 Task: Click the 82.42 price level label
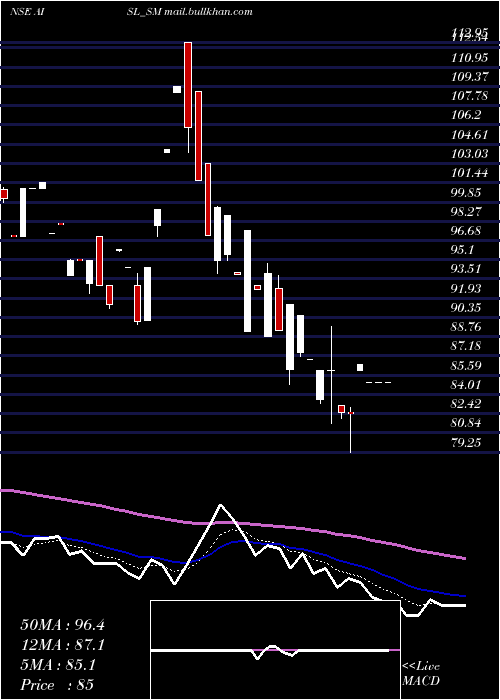click(x=467, y=404)
